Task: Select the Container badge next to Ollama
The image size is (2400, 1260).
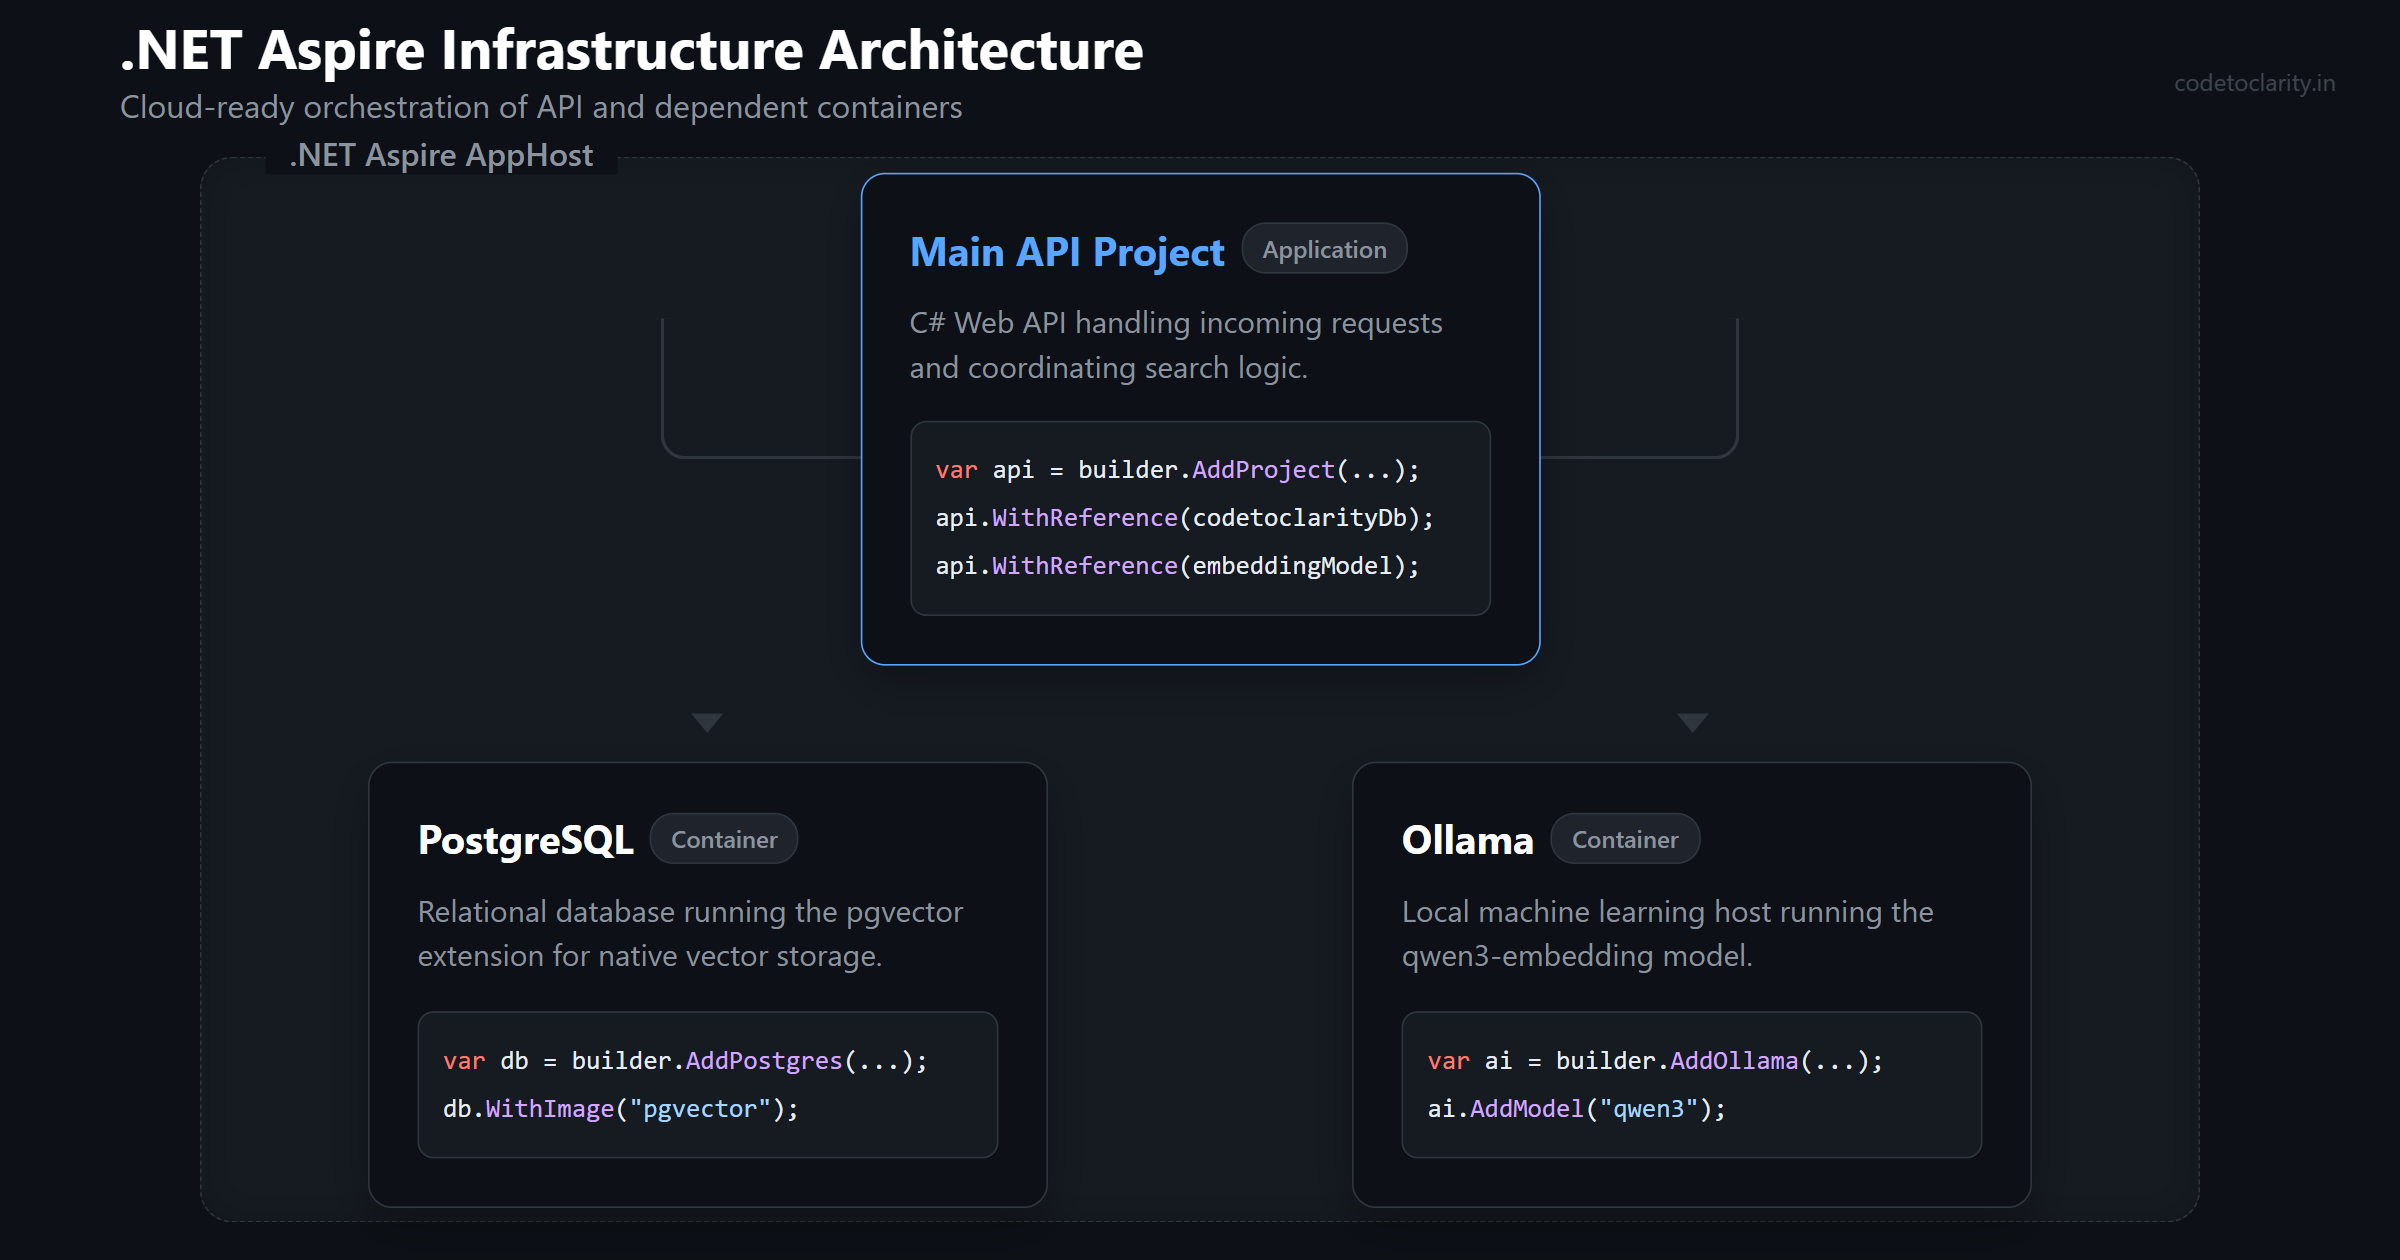Action: (1625, 839)
